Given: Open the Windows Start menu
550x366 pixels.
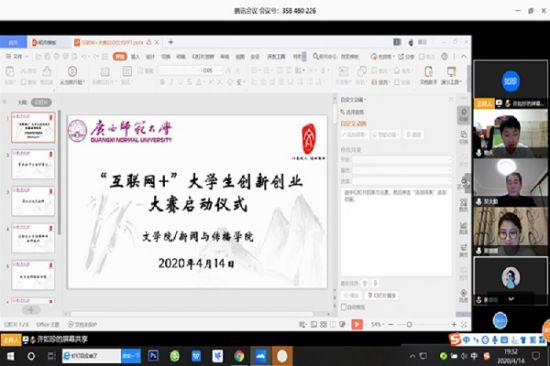Looking at the screenshot, I should click(x=11, y=356).
